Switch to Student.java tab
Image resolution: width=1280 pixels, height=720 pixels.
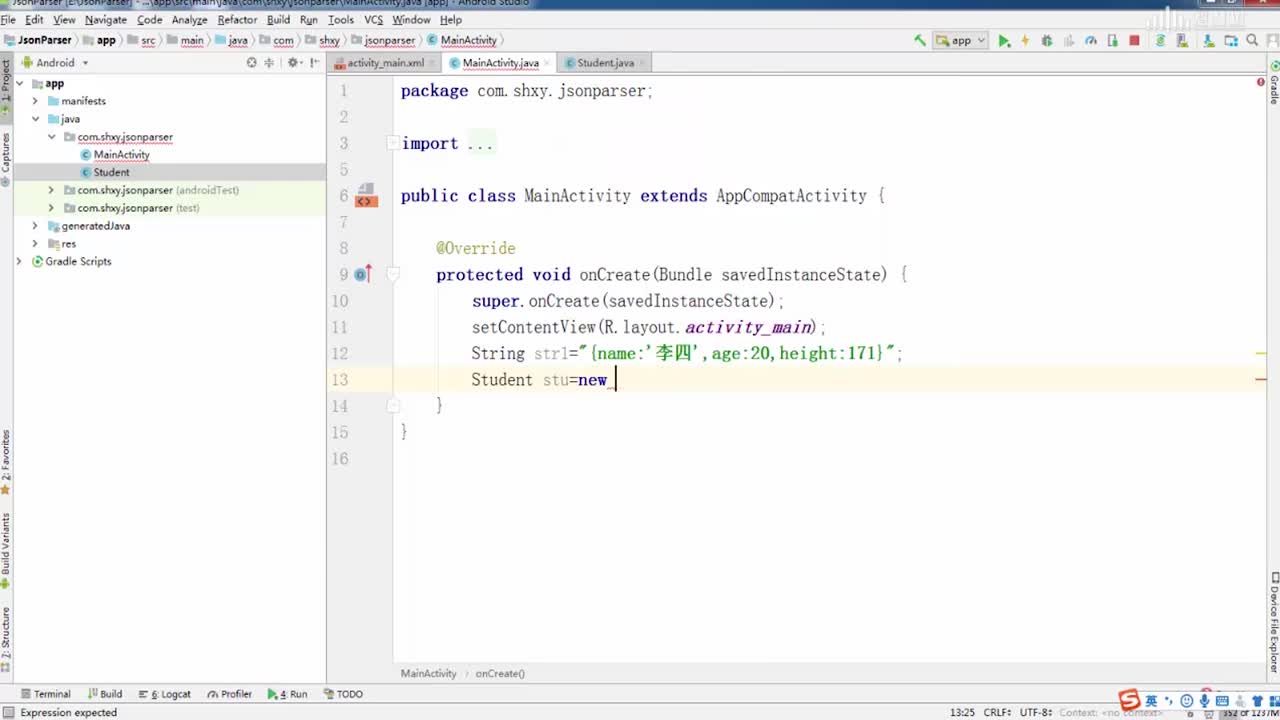pos(605,63)
